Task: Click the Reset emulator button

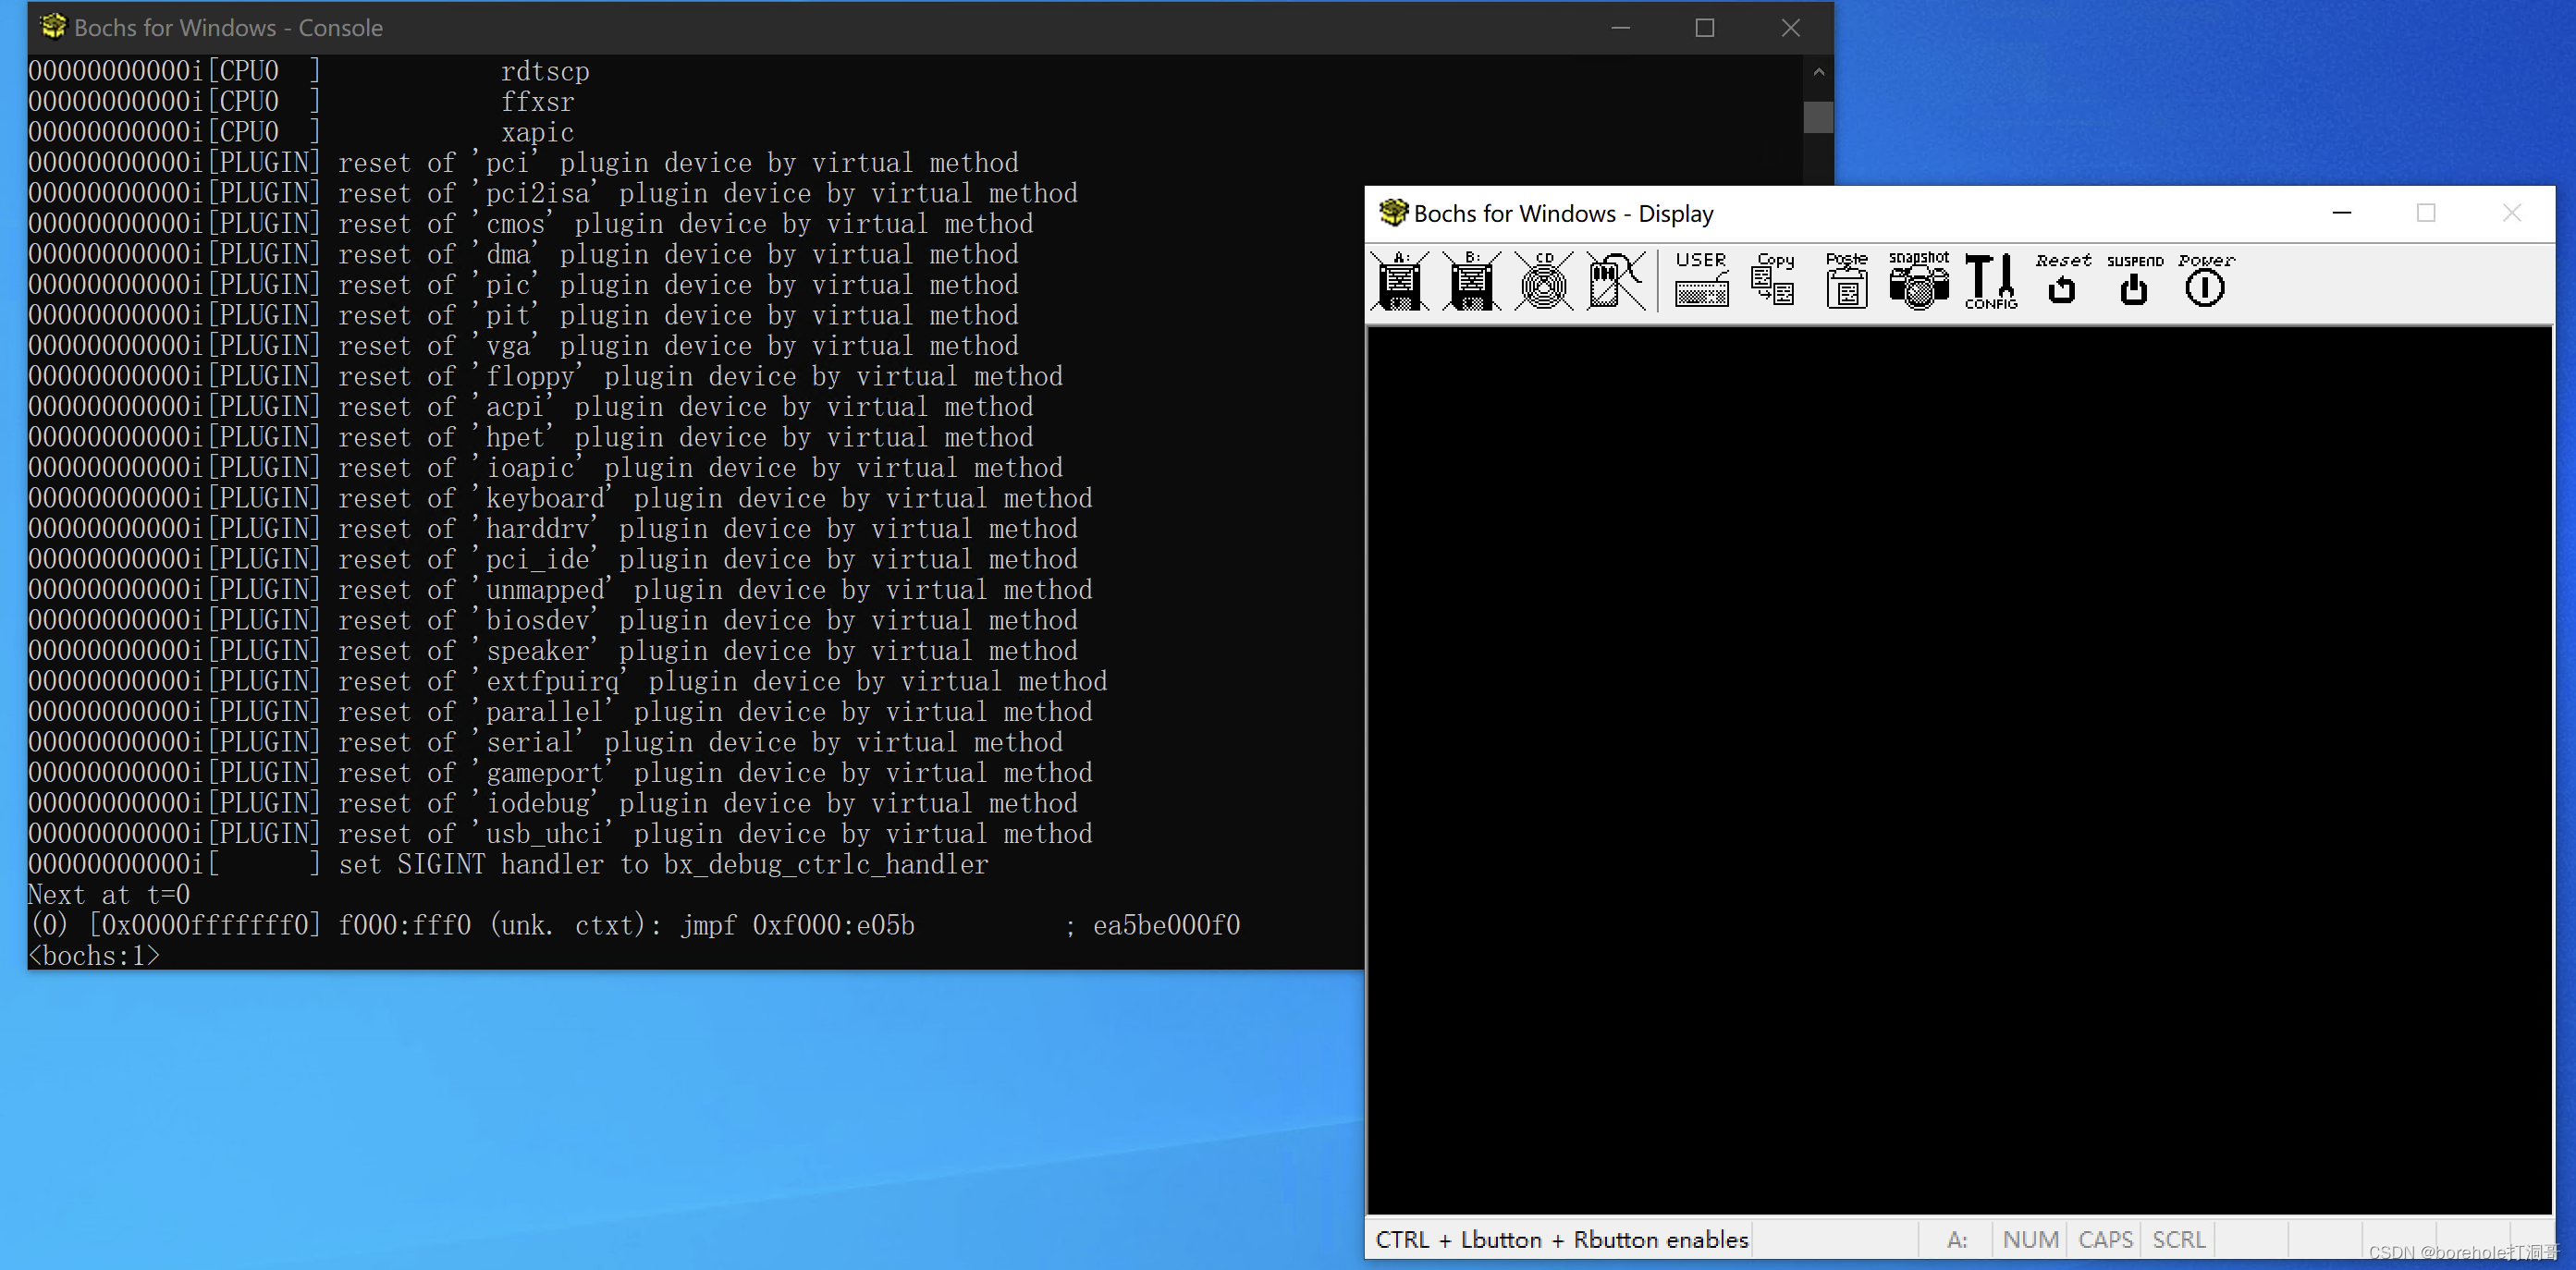Action: (x=2062, y=282)
